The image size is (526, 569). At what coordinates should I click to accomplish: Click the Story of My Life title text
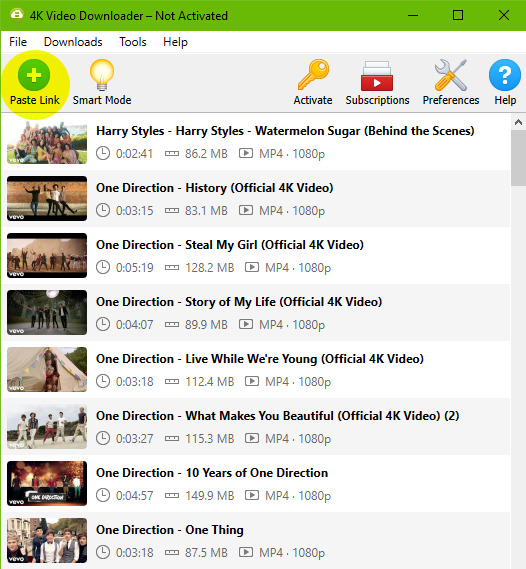coord(239,302)
